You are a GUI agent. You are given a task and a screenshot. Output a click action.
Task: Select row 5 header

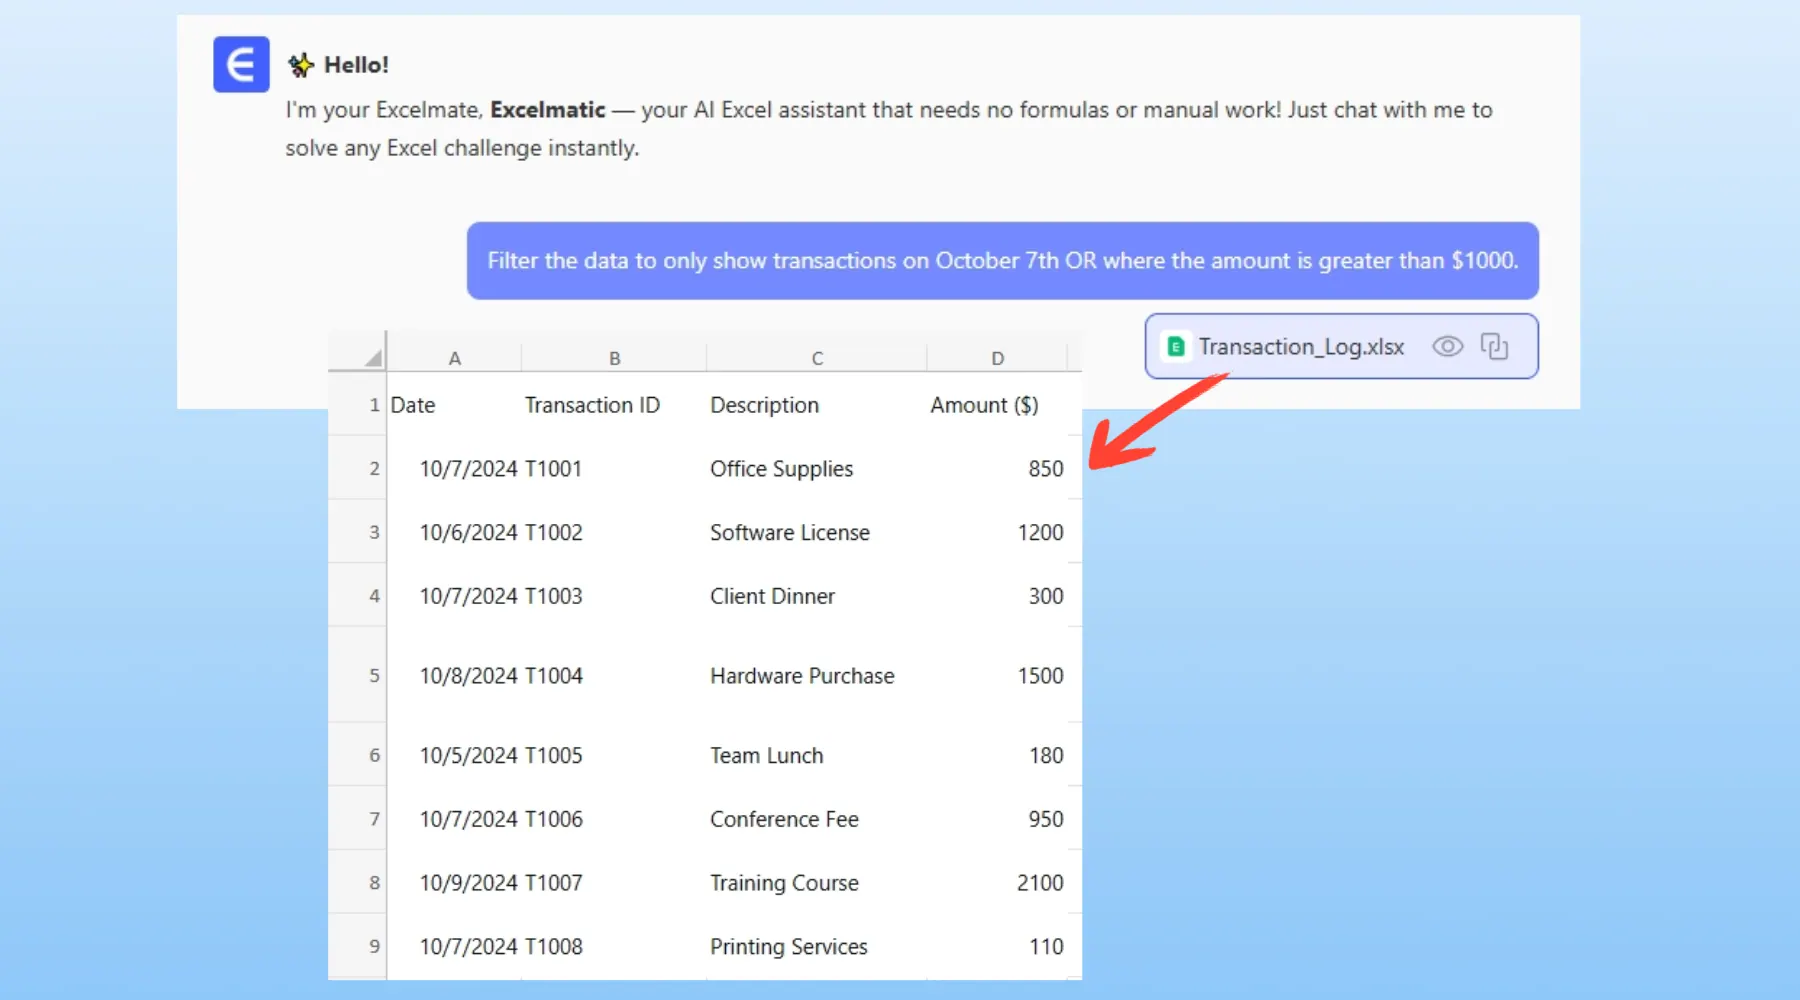pos(374,676)
